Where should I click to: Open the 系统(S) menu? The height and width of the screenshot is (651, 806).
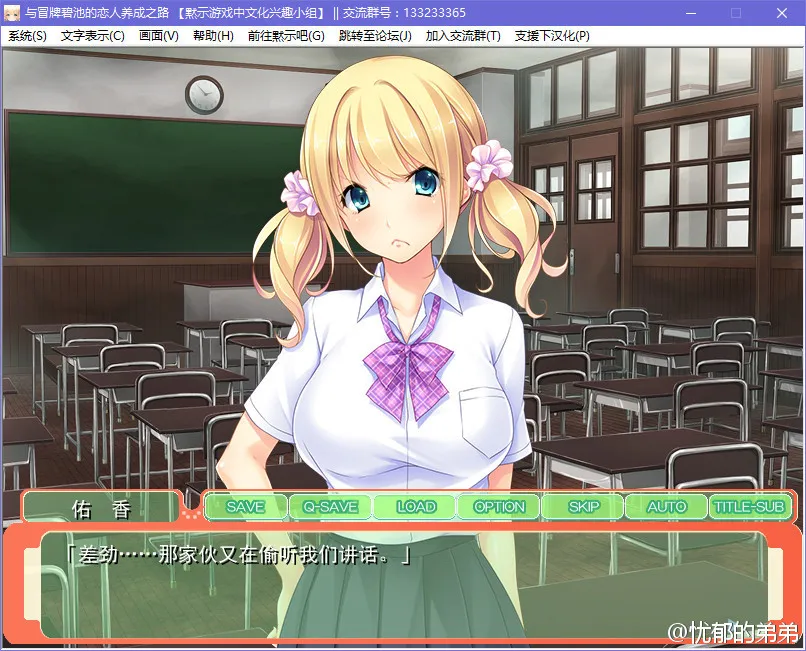click(28, 36)
